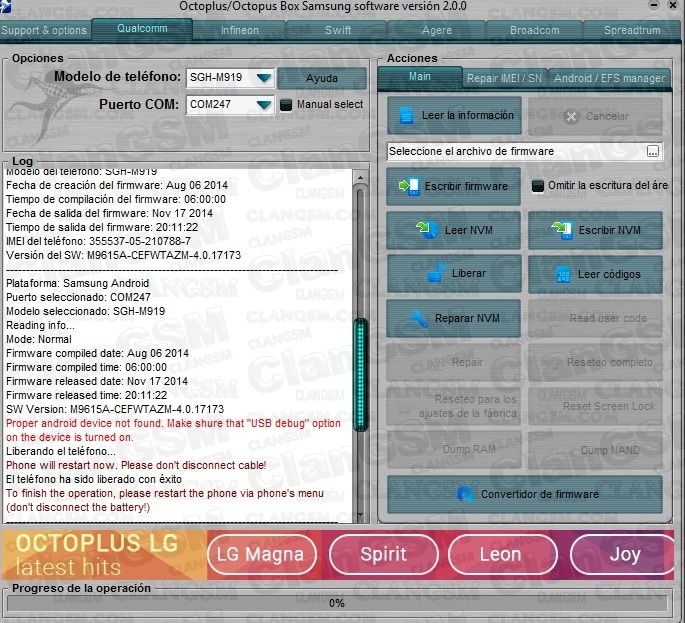The height and width of the screenshot is (623, 685).
Task: Expand the Puerto COM dropdown
Action: [x=264, y=105]
